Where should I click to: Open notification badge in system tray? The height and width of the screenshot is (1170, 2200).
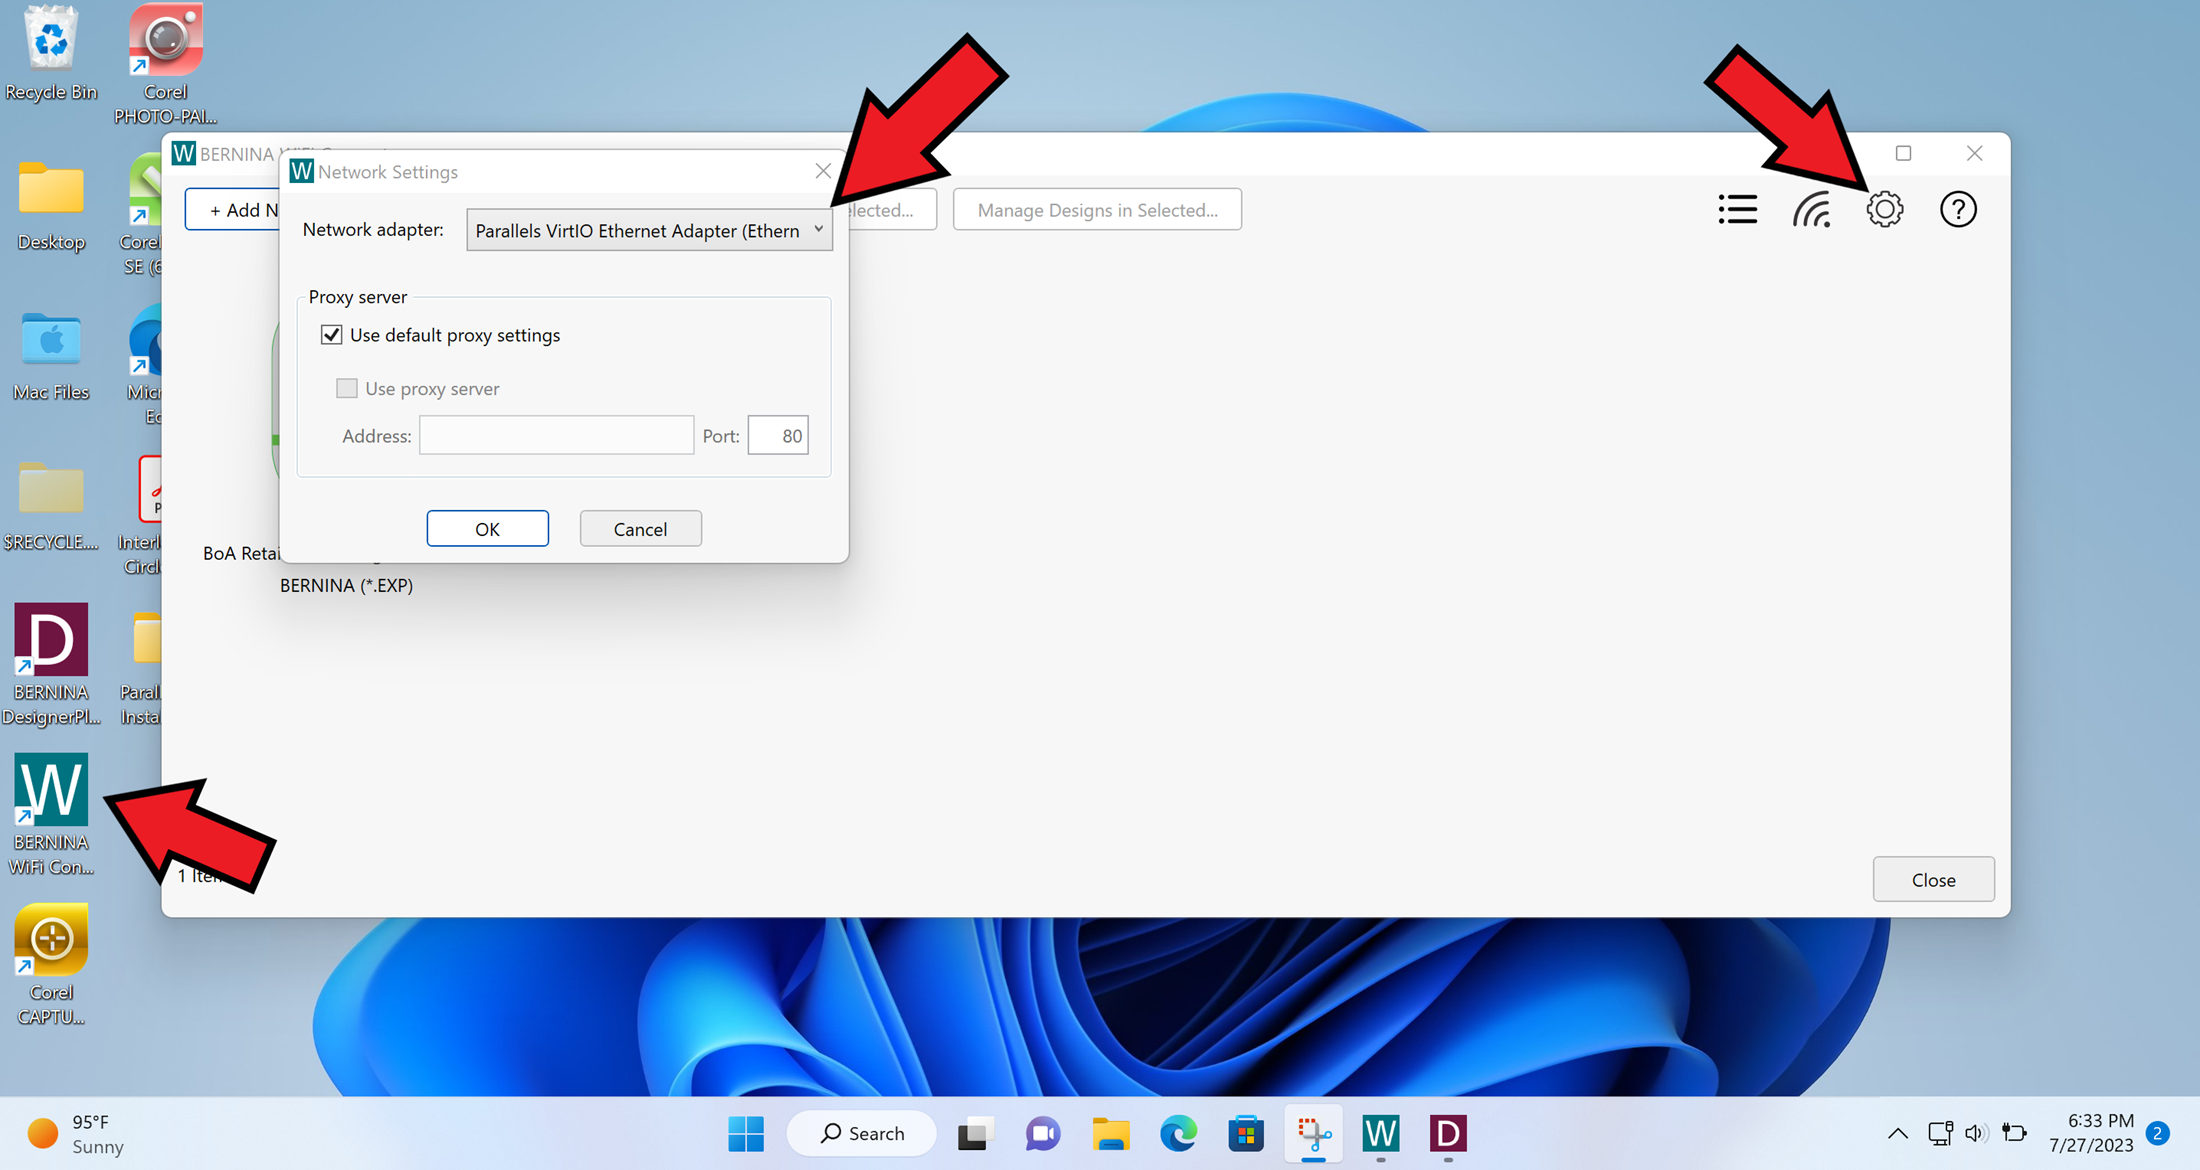(2158, 1133)
